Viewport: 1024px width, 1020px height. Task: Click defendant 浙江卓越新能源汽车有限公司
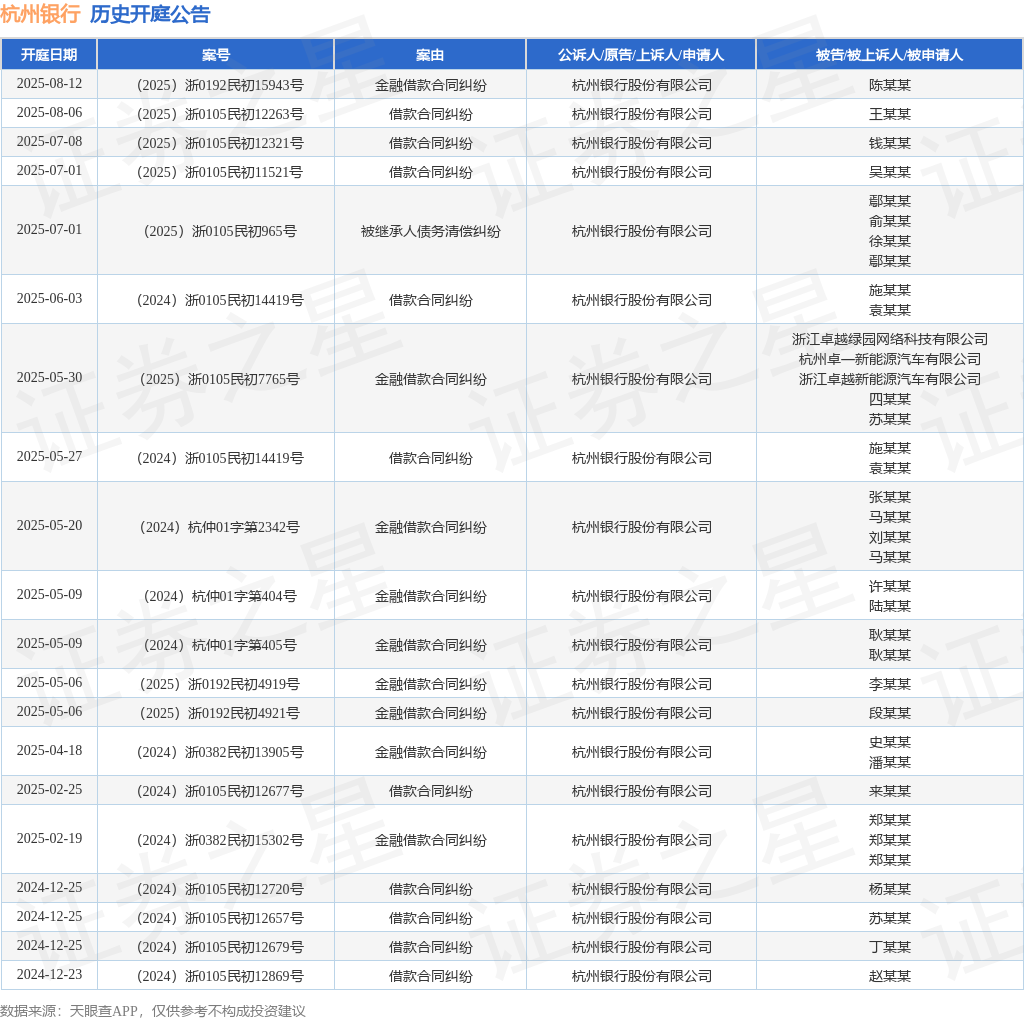[889, 379]
